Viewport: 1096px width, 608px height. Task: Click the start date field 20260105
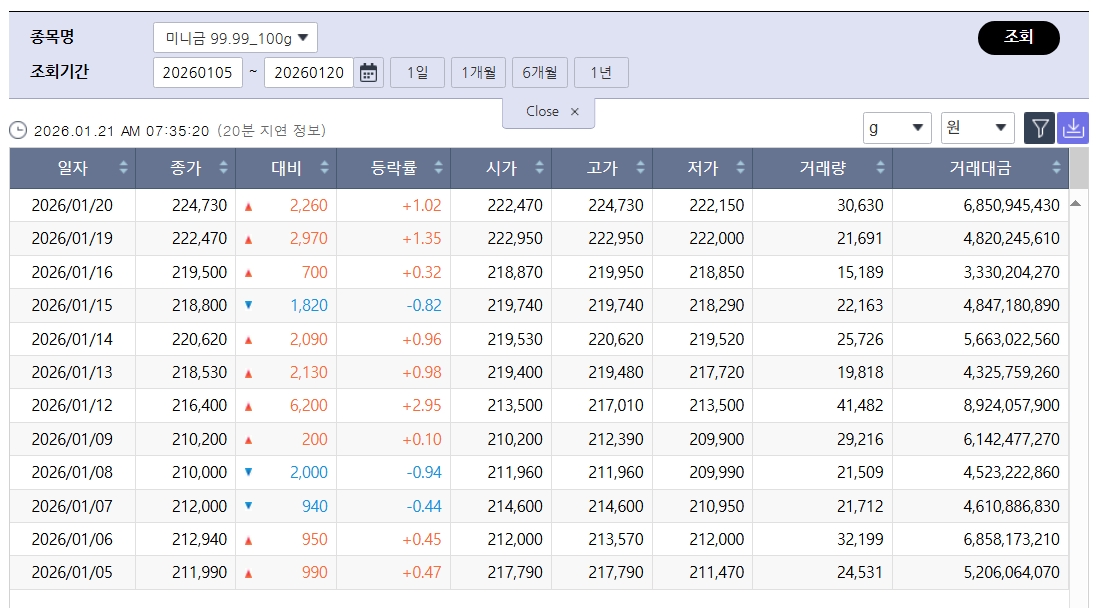point(198,73)
